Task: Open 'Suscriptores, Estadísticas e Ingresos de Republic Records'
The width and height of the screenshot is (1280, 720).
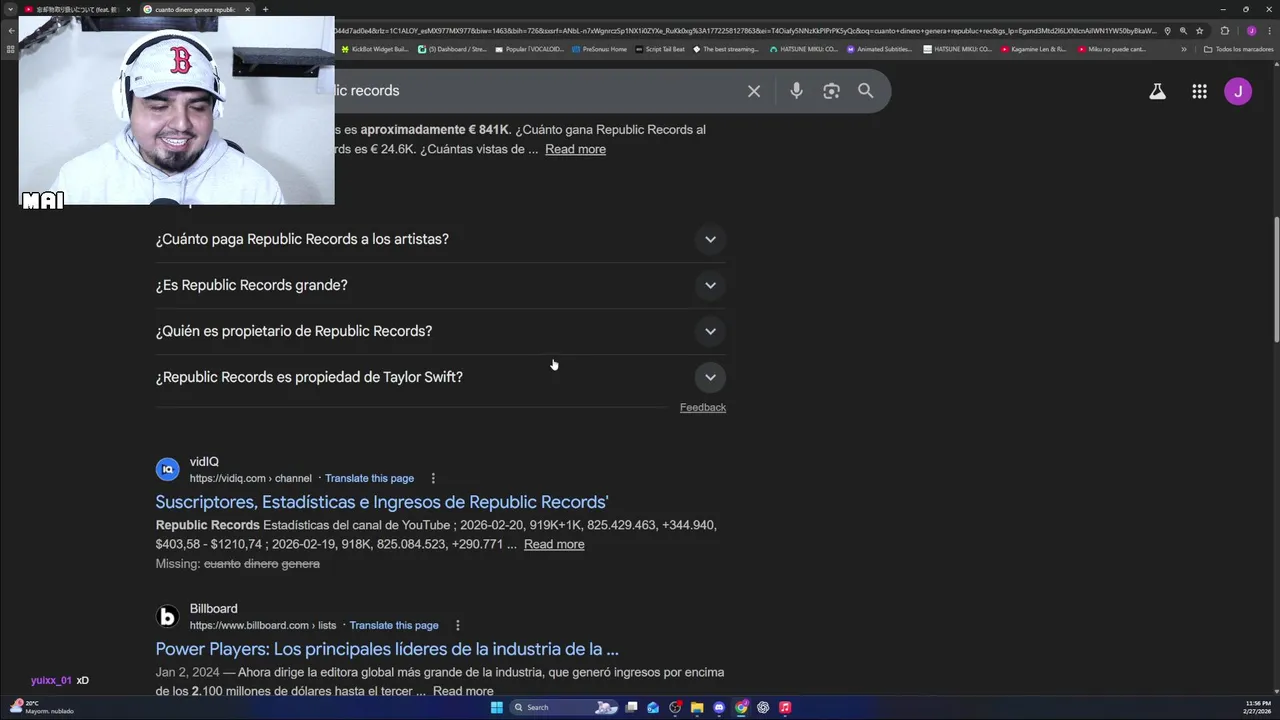Action: pyautogui.click(x=382, y=502)
